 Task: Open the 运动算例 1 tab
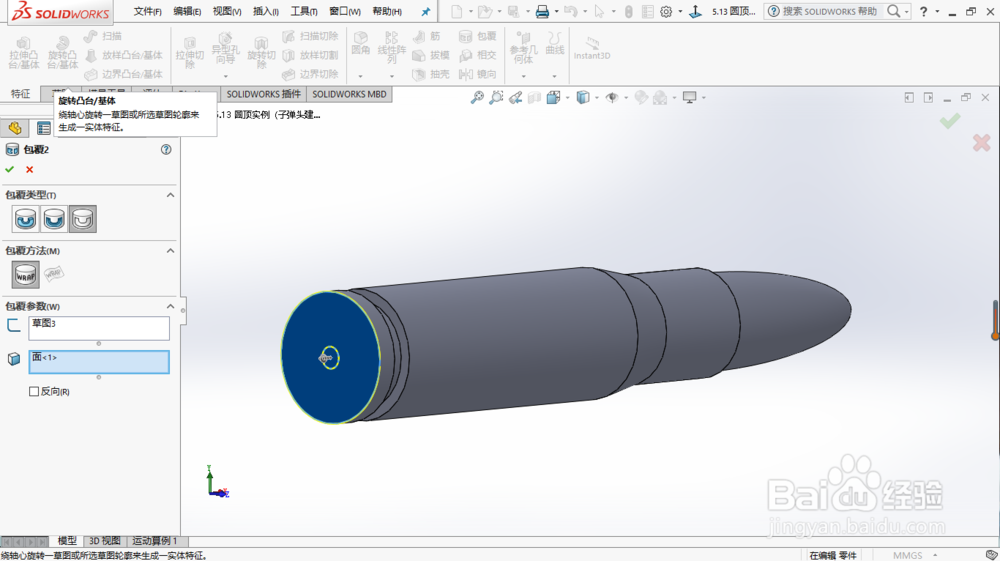155,541
